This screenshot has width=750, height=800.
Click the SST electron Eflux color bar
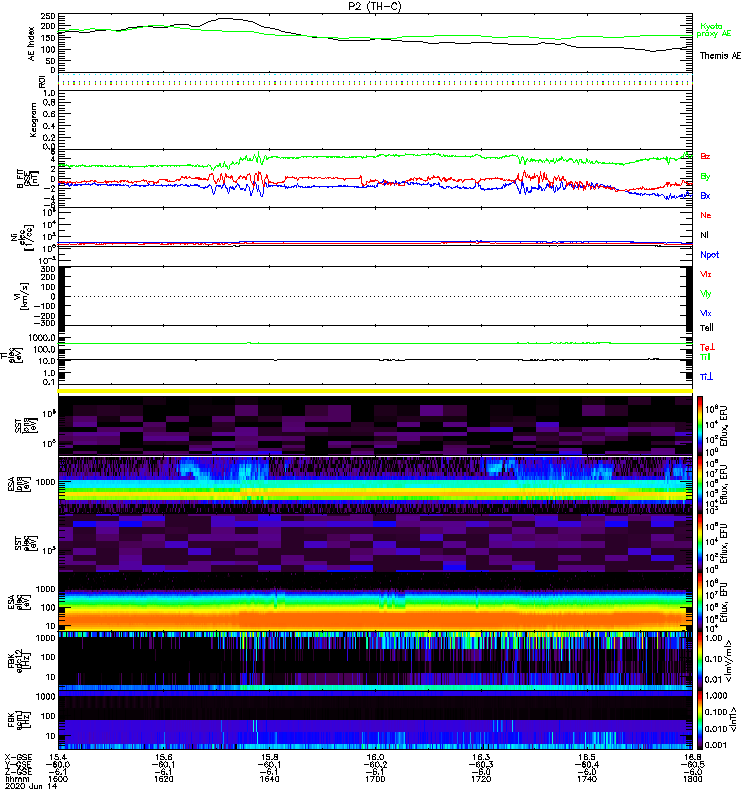point(700,543)
